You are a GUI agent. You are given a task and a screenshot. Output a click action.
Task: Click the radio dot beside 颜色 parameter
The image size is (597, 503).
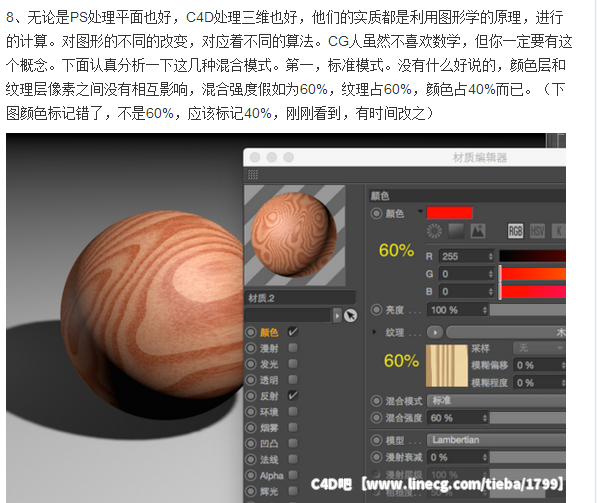tap(376, 213)
